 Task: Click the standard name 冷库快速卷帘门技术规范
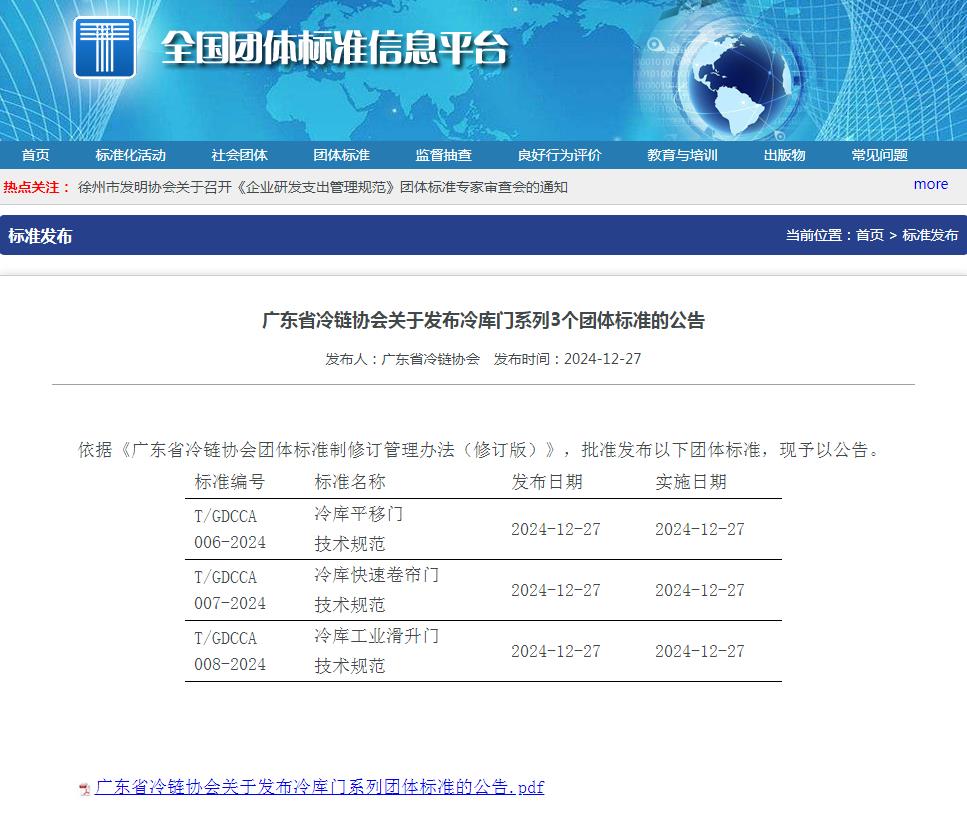[377, 590]
